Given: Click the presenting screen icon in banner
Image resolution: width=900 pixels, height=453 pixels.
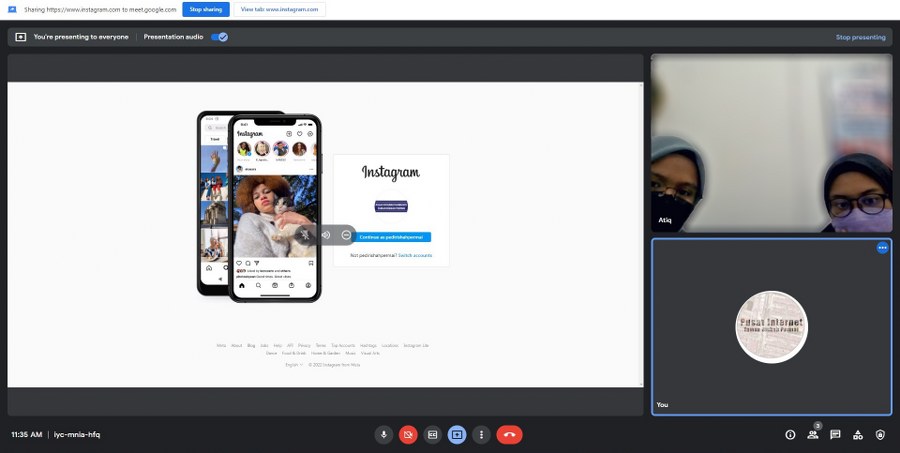Looking at the screenshot, I should tap(21, 37).
